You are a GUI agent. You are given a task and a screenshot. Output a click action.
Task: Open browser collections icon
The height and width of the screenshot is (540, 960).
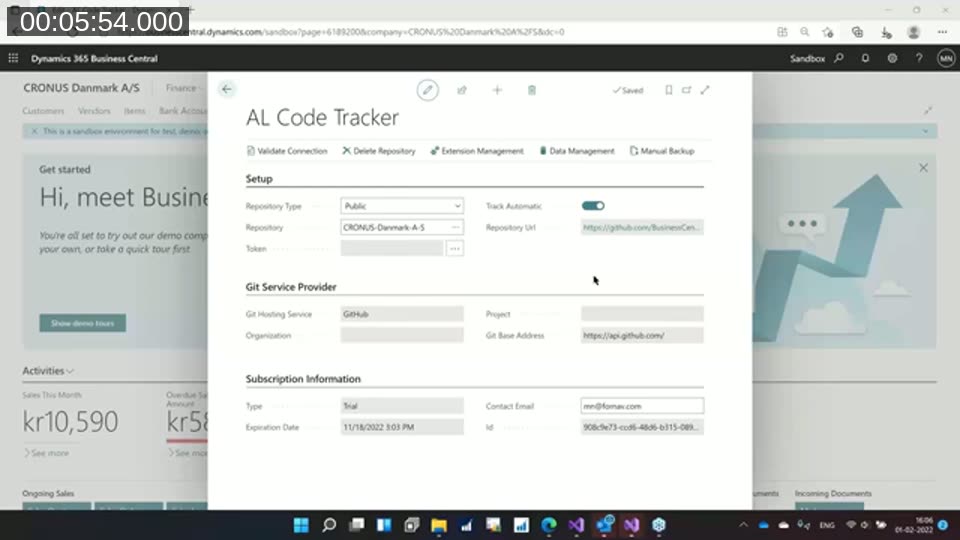click(857, 32)
